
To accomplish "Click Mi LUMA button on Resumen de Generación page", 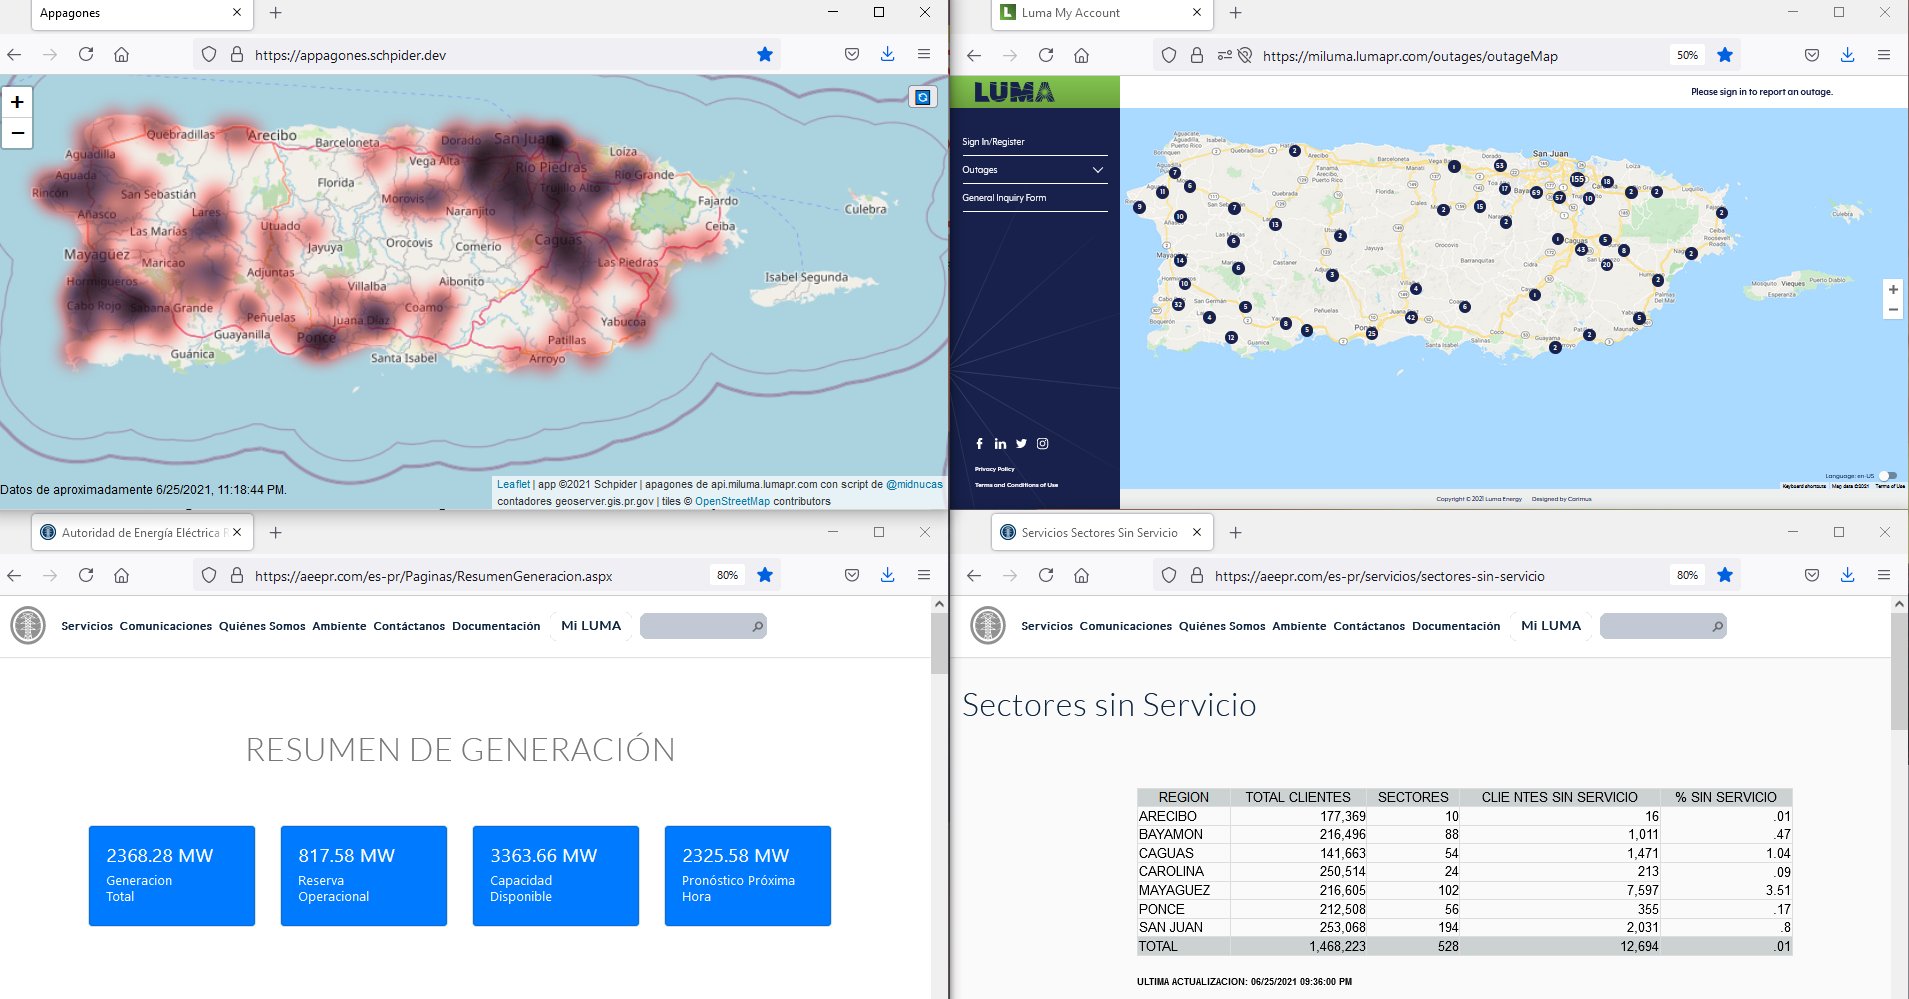I will [x=591, y=626].
